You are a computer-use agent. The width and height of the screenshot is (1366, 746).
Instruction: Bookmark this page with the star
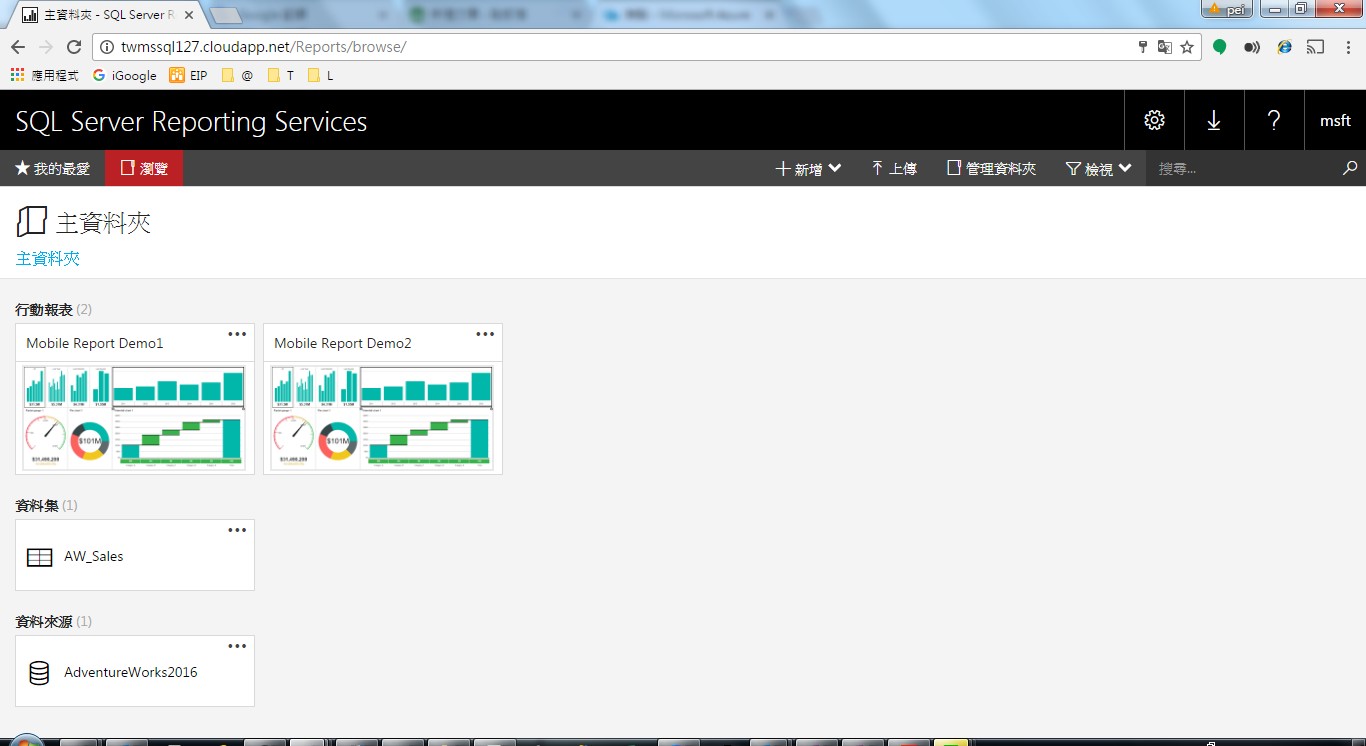1187,47
